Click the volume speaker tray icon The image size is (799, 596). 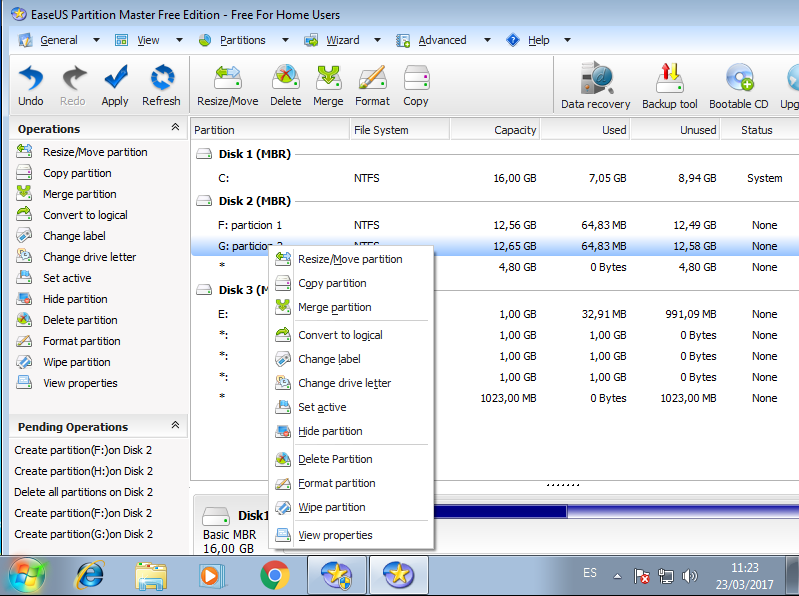(x=689, y=576)
